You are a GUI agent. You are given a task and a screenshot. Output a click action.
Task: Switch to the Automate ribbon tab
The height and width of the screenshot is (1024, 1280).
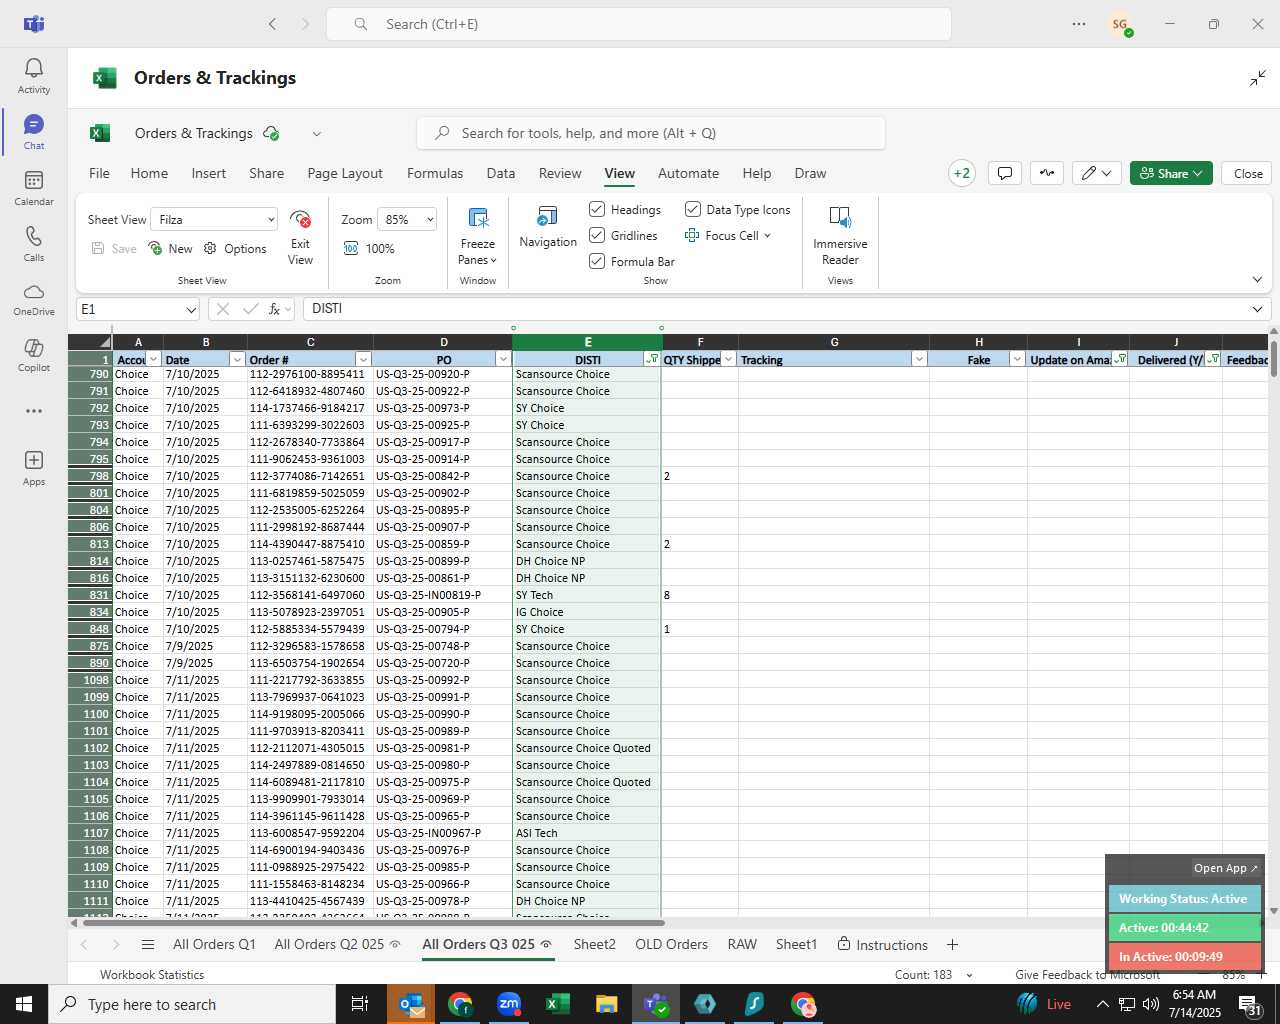coord(688,173)
